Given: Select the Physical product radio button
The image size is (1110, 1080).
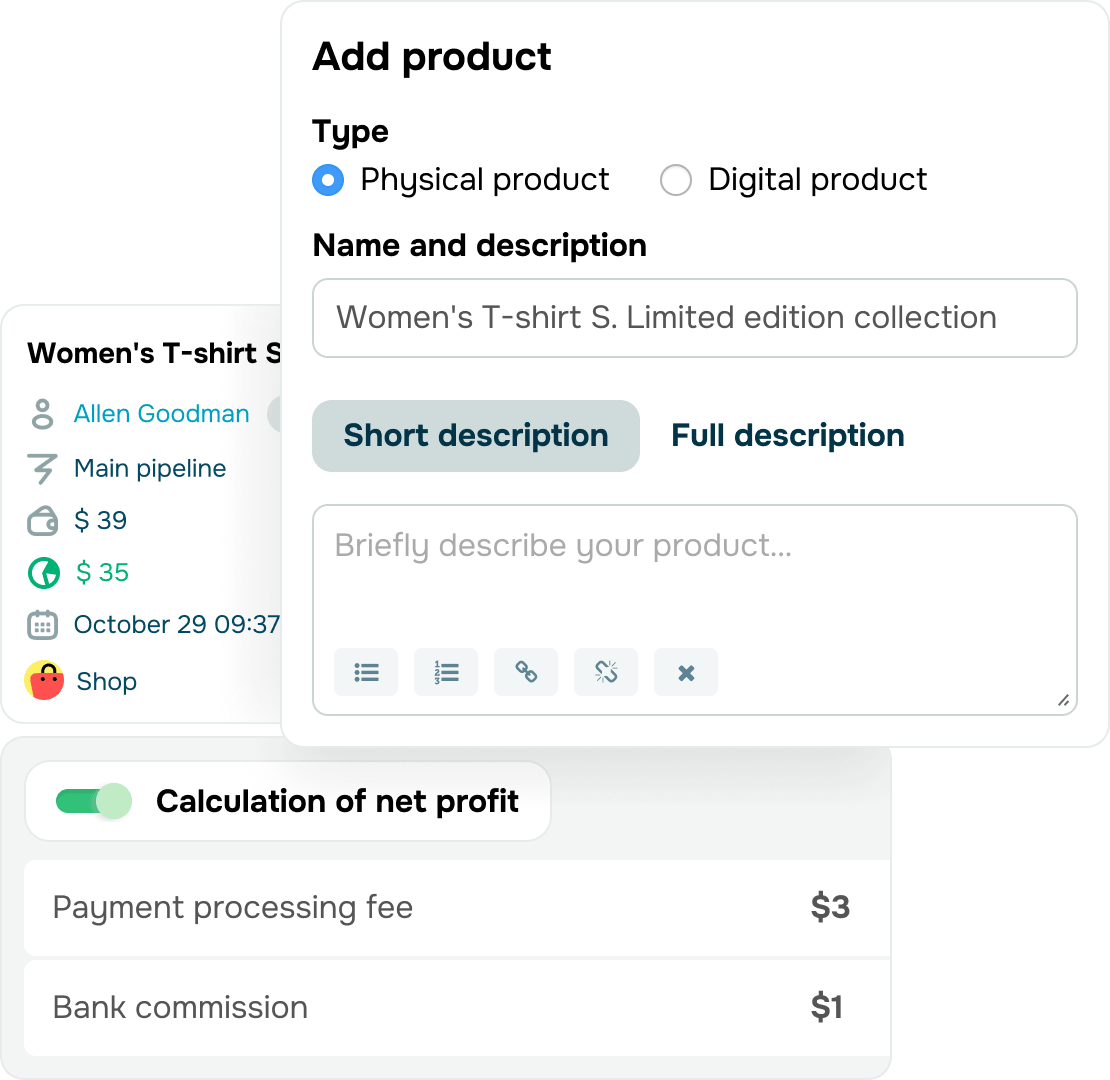Looking at the screenshot, I should click(x=328, y=180).
